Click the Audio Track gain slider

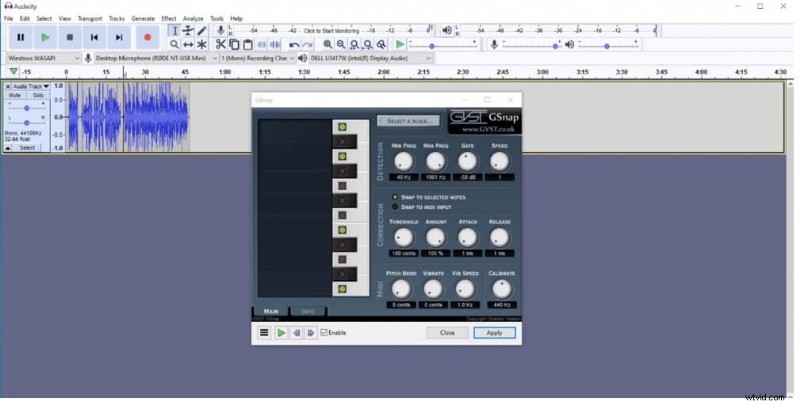(27, 108)
